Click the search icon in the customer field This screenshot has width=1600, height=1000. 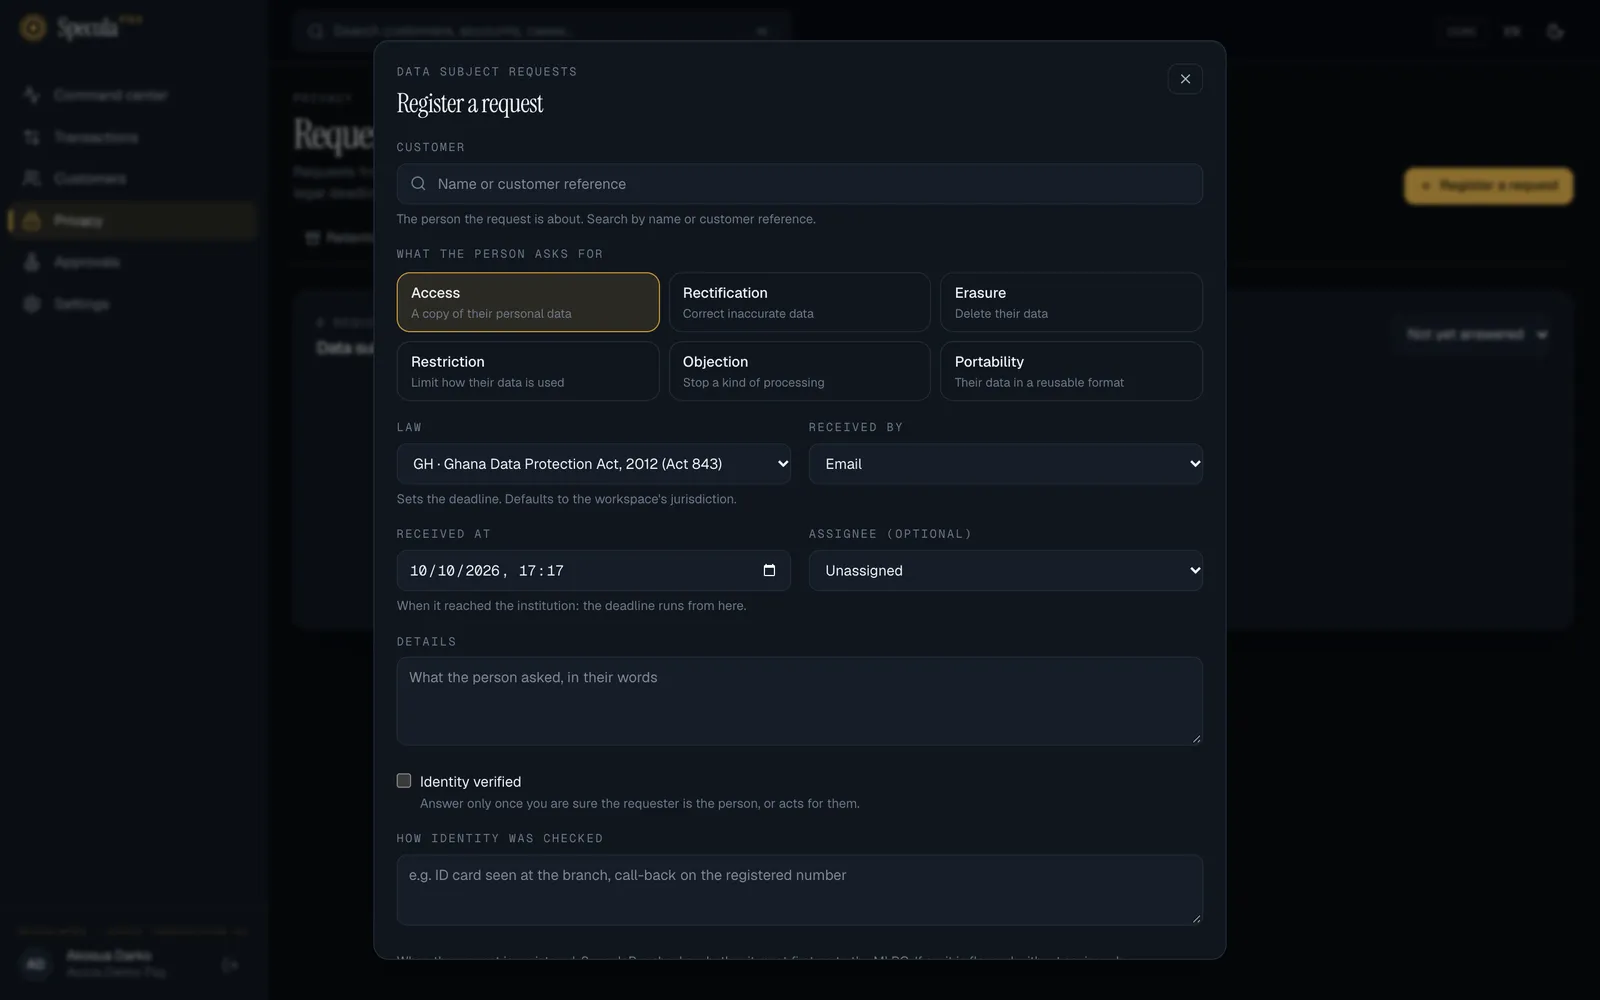419,184
